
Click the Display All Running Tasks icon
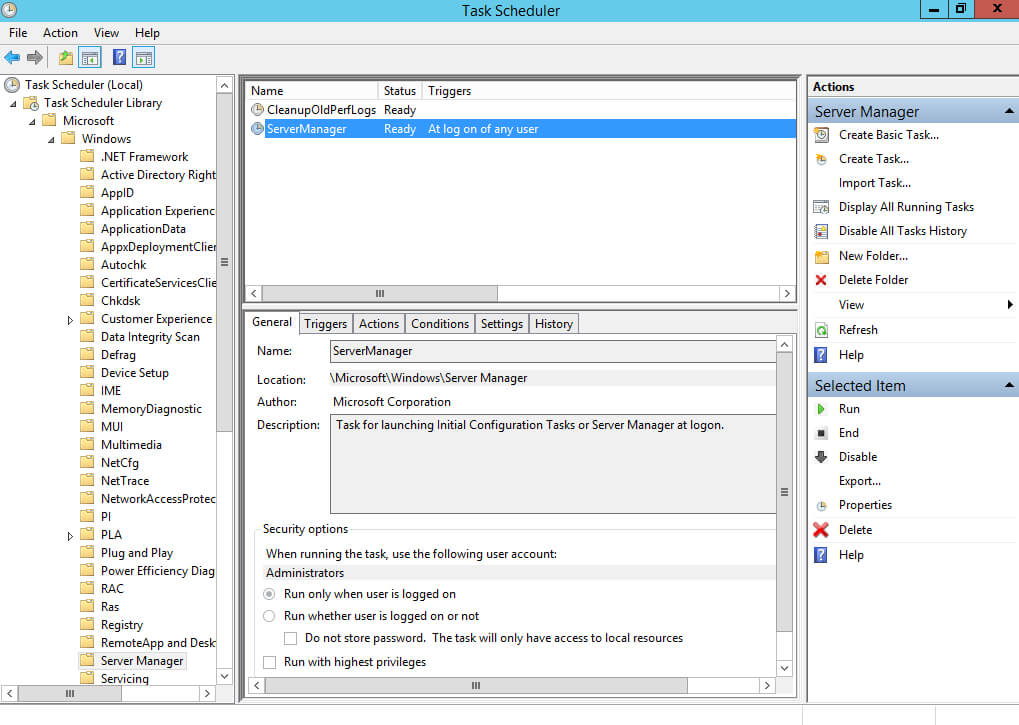tap(821, 207)
